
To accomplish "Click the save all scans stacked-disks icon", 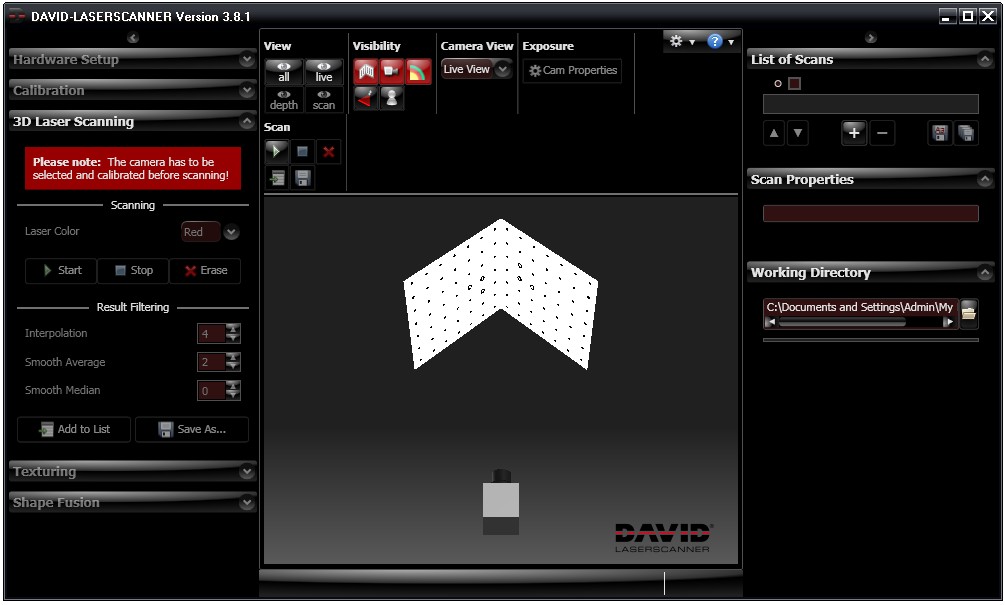I will [964, 133].
